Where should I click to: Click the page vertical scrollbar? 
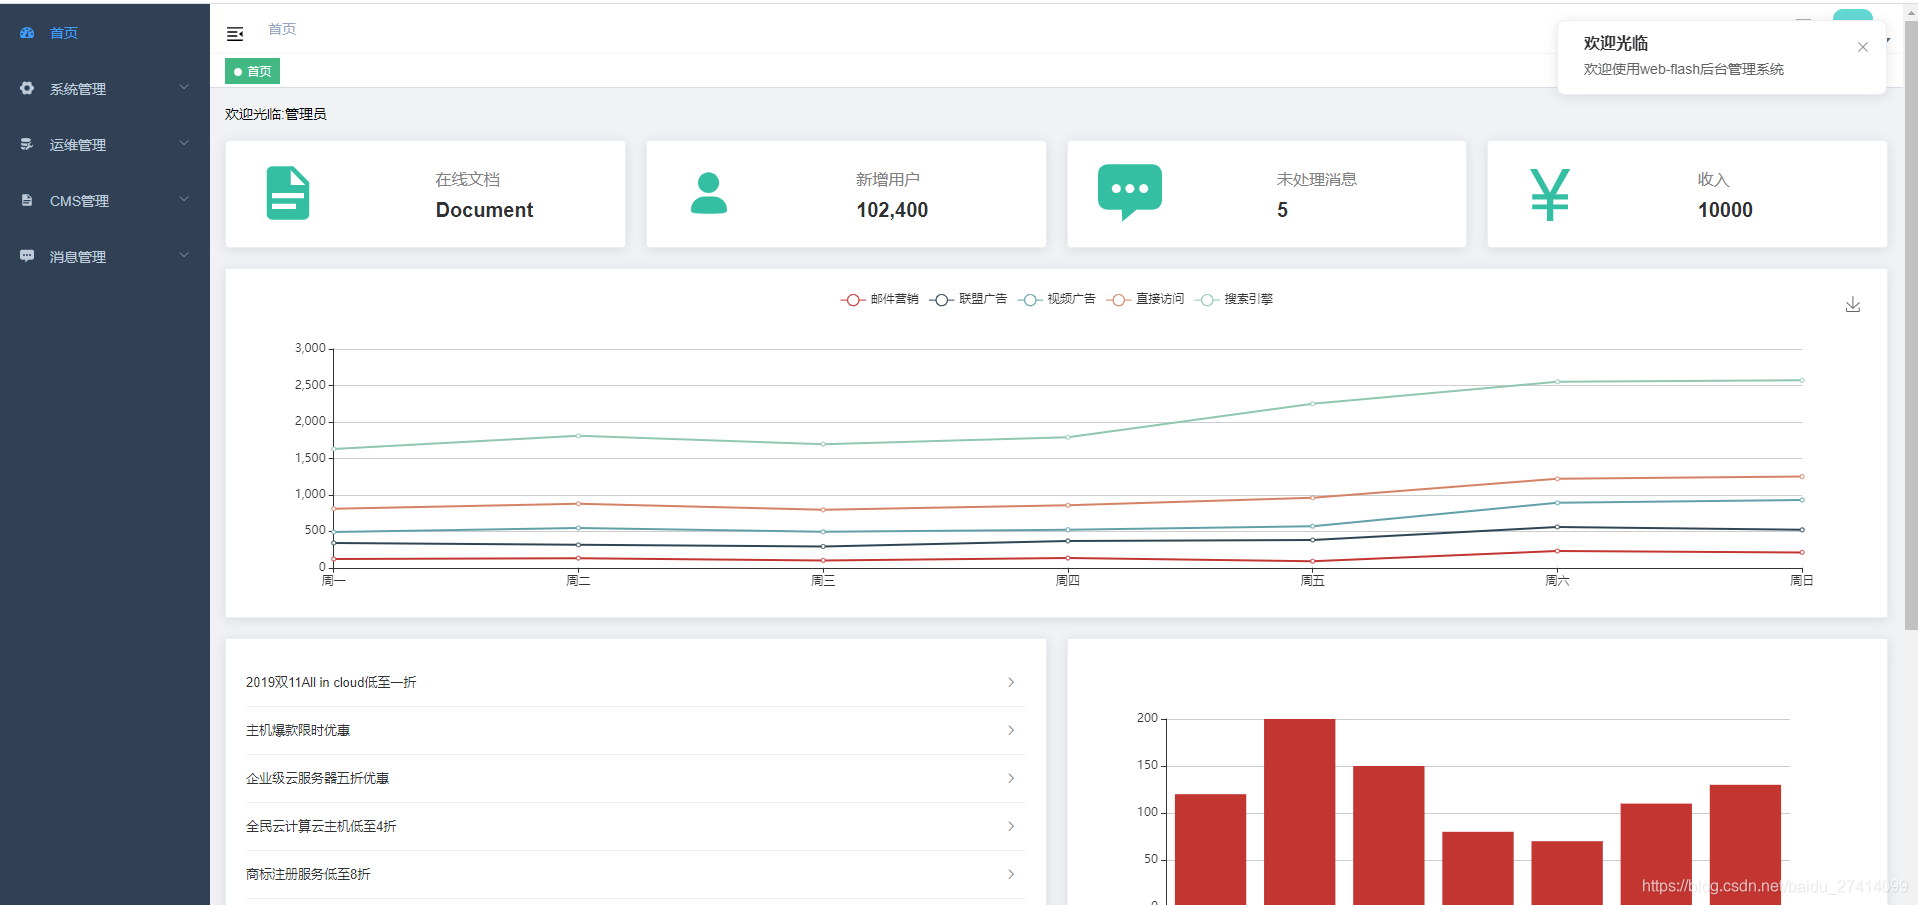click(1911, 325)
